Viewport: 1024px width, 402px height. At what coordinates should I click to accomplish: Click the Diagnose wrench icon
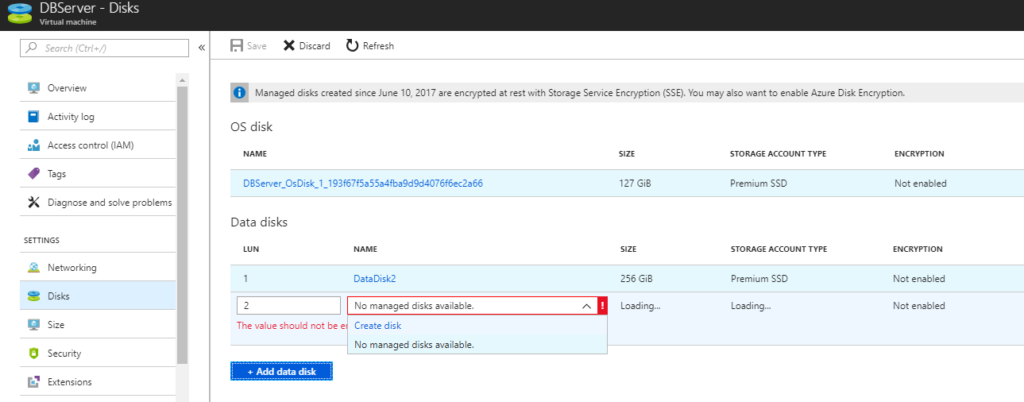[x=34, y=202]
